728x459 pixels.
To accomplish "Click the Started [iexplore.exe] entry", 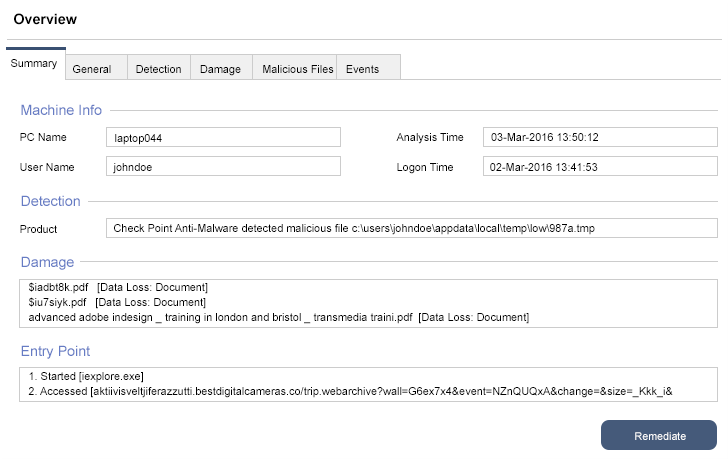I will coord(86,376).
